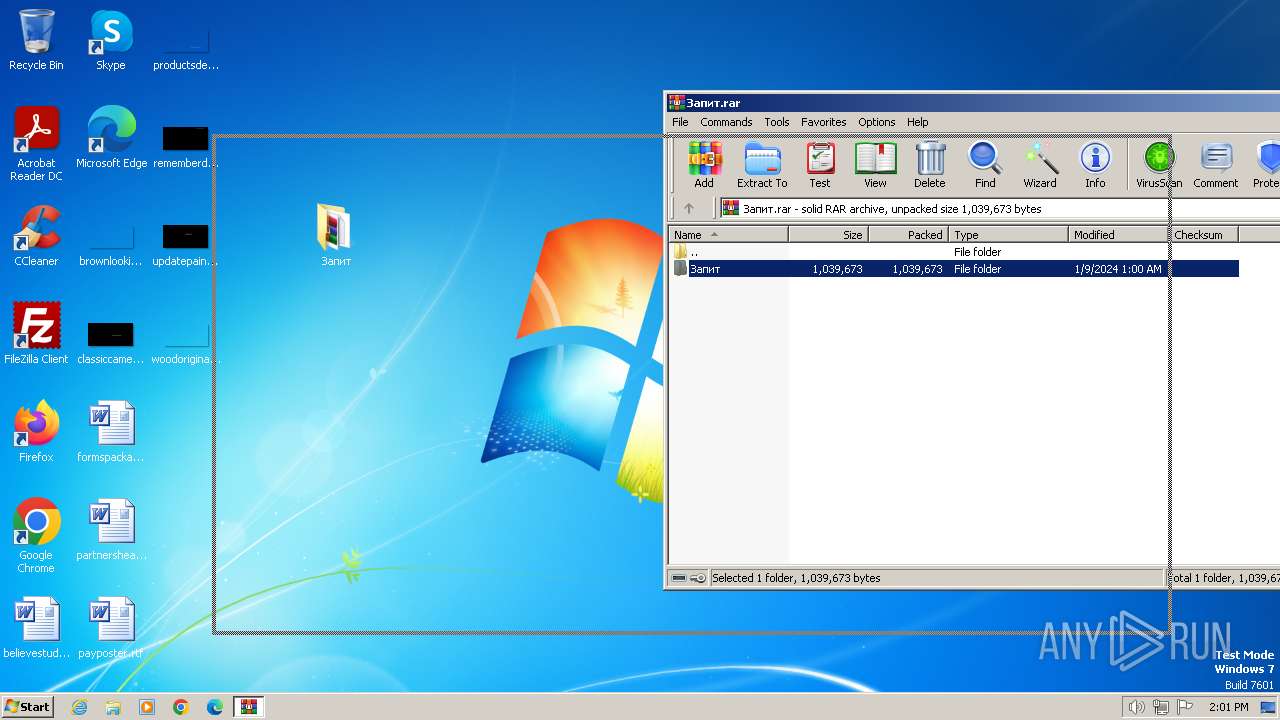Click the Запит.rar window title bar
Viewport: 1280px width, 720px height.
pos(972,102)
